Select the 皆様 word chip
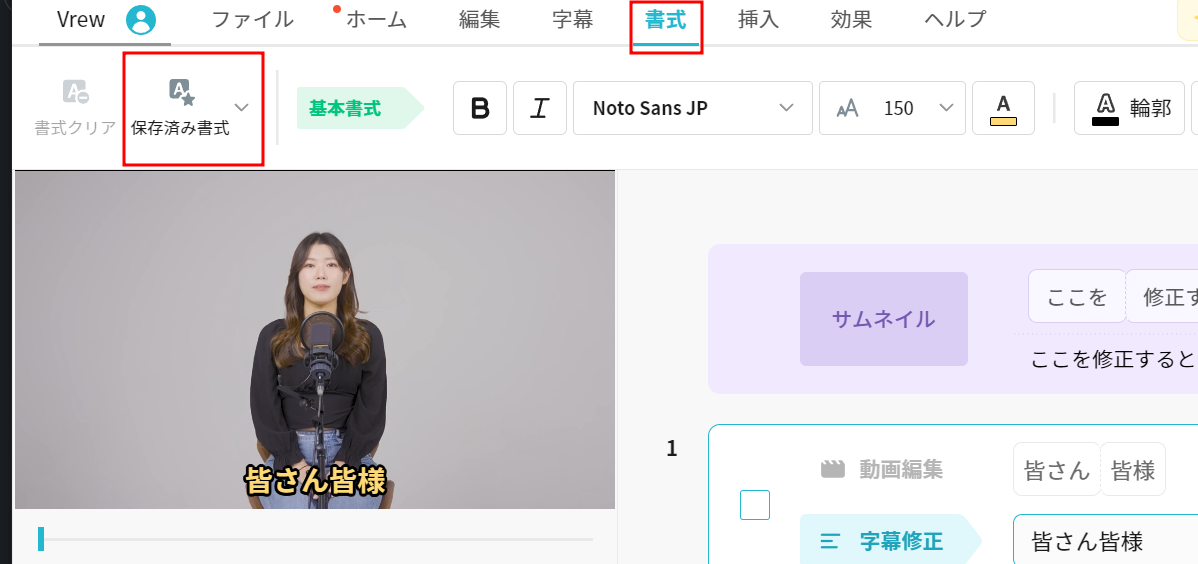Screen dimensions: 1198x564 pyautogui.click(x=1133, y=469)
